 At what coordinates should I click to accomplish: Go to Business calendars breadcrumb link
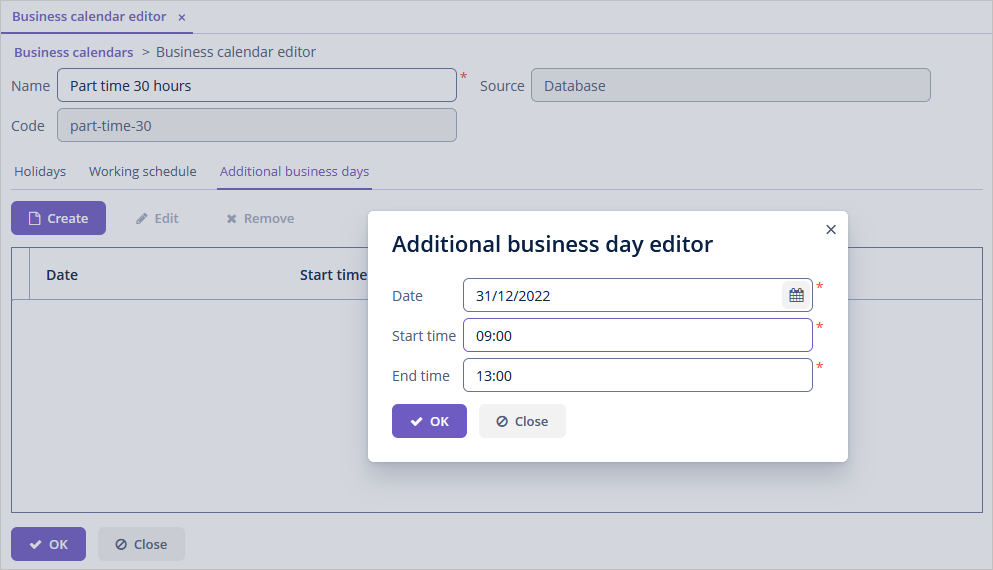pos(73,52)
